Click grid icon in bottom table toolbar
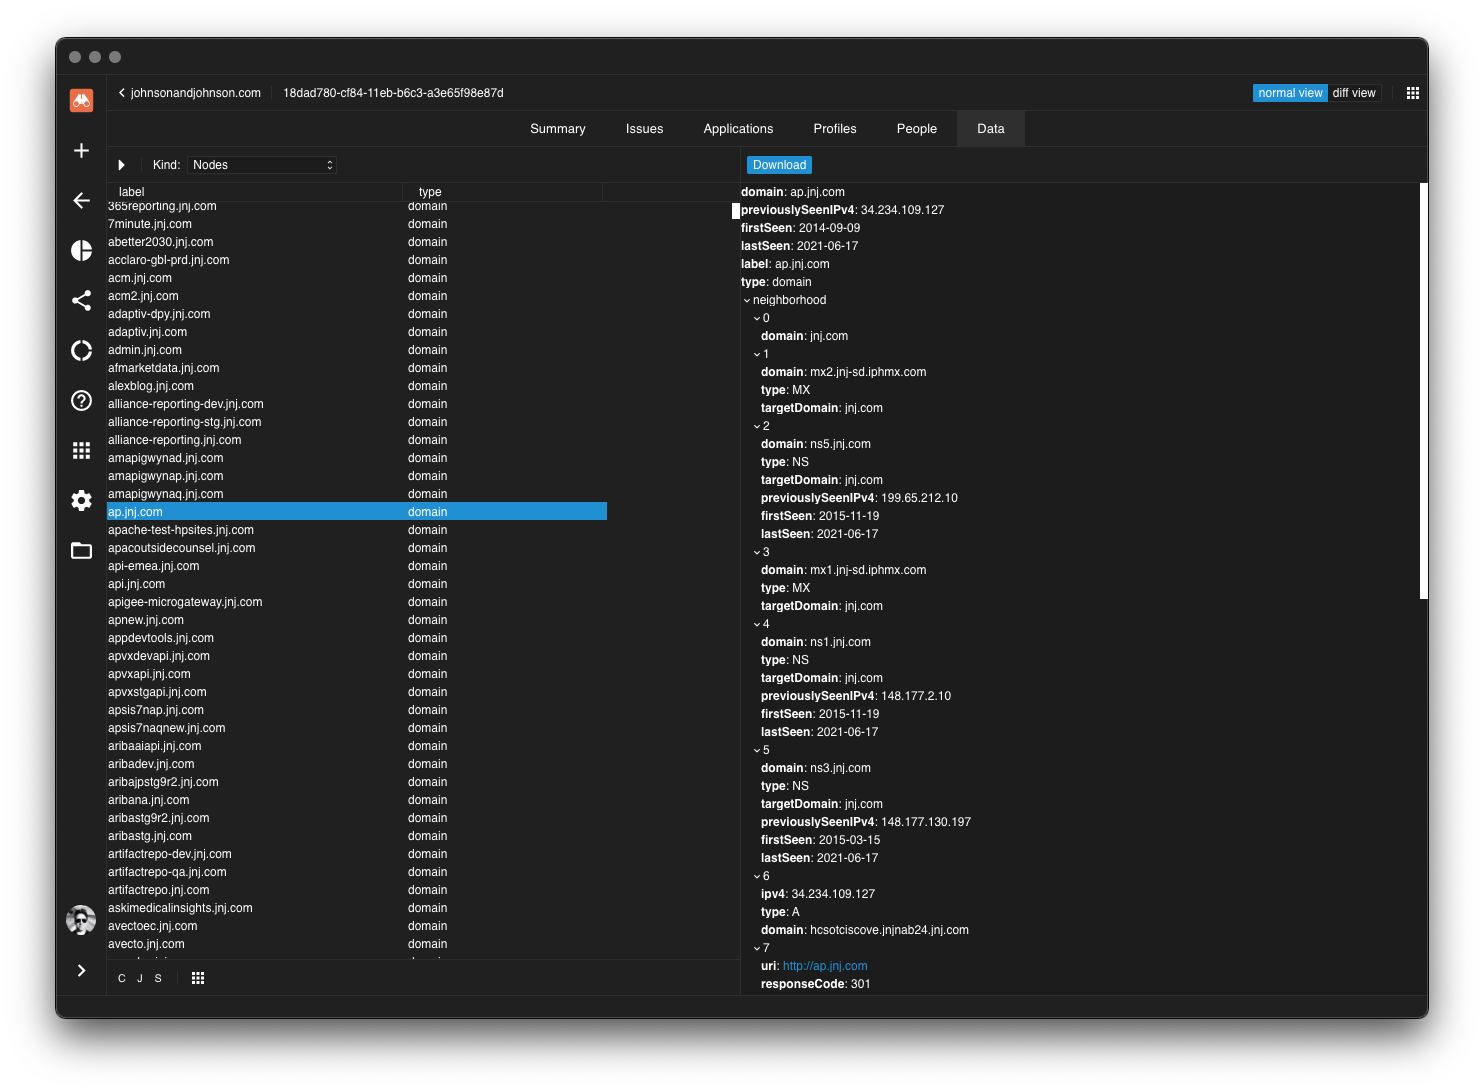 pyautogui.click(x=198, y=978)
